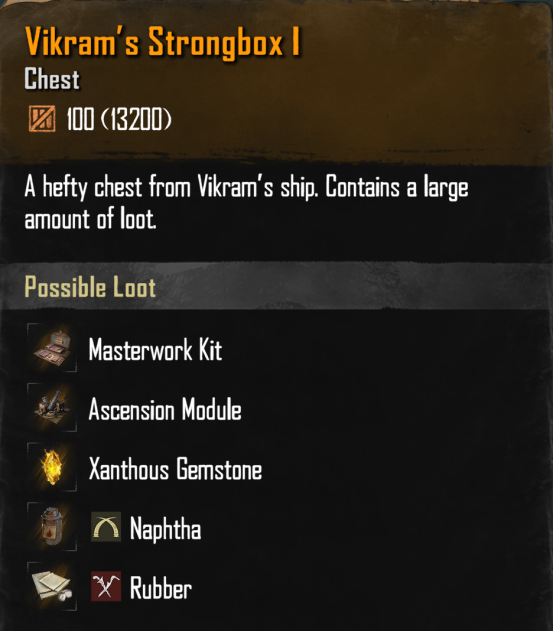Click the Naphtha canister item icon

[x=52, y=526]
